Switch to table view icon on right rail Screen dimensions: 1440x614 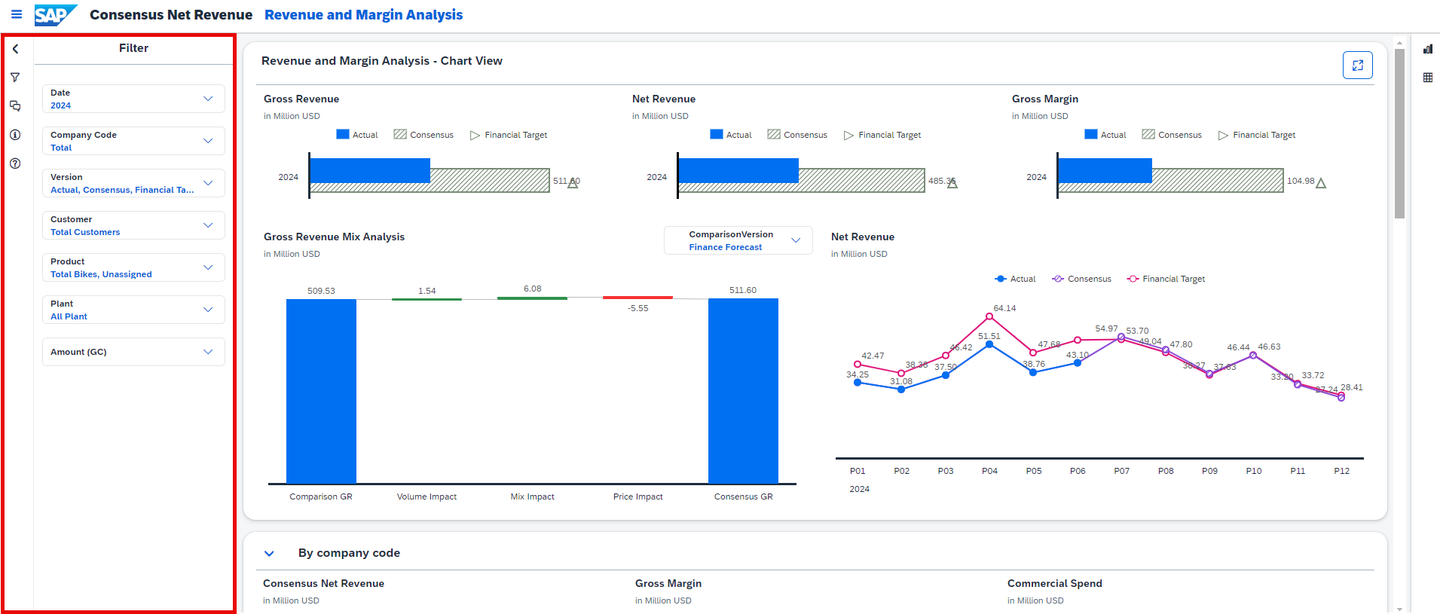pyautogui.click(x=1428, y=77)
